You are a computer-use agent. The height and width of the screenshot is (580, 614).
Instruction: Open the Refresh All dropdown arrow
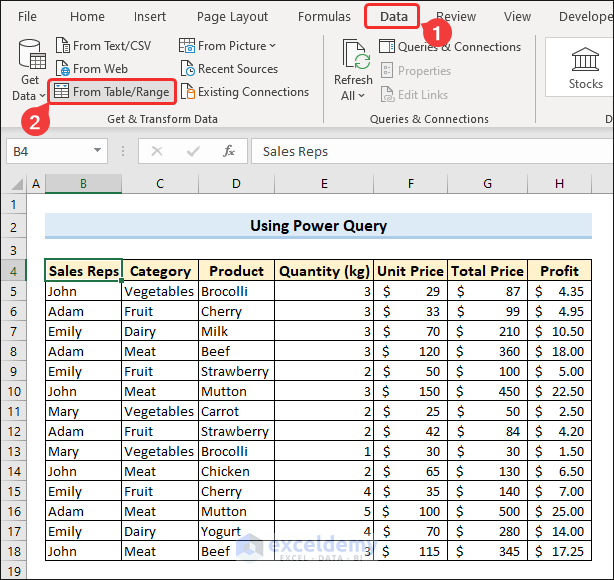(360, 96)
